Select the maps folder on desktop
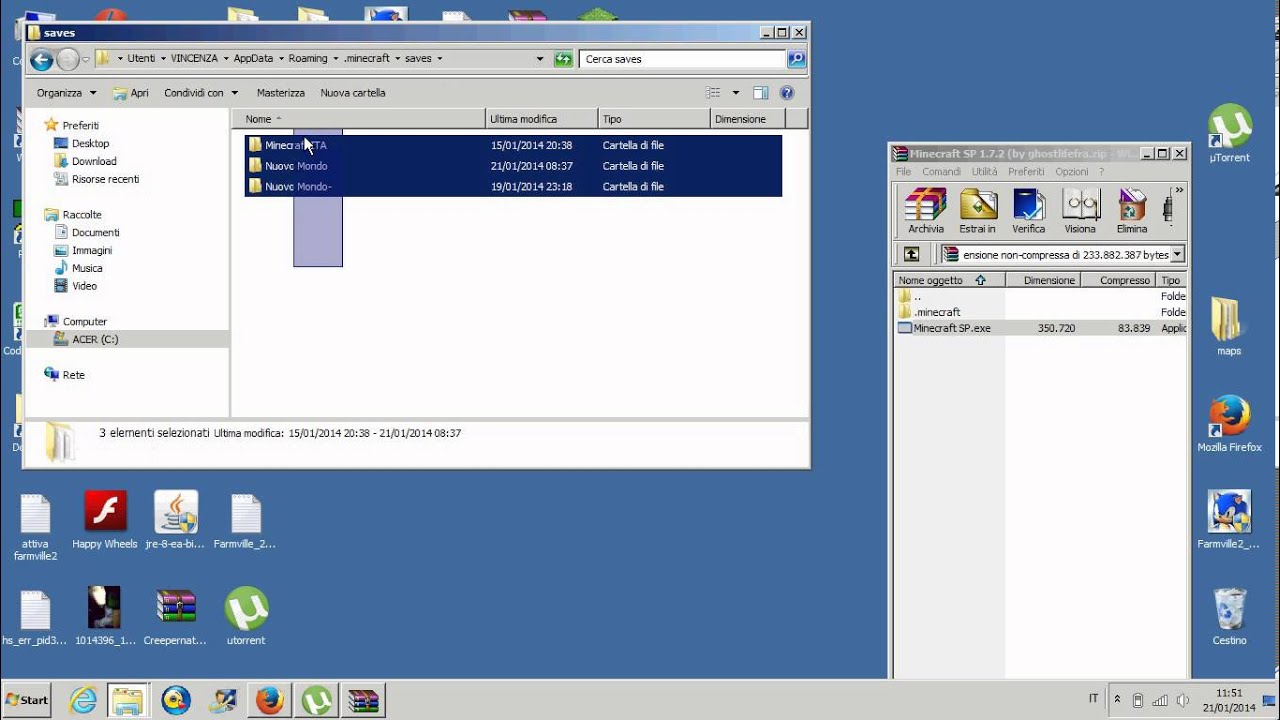The height and width of the screenshot is (720, 1280). [x=1229, y=327]
